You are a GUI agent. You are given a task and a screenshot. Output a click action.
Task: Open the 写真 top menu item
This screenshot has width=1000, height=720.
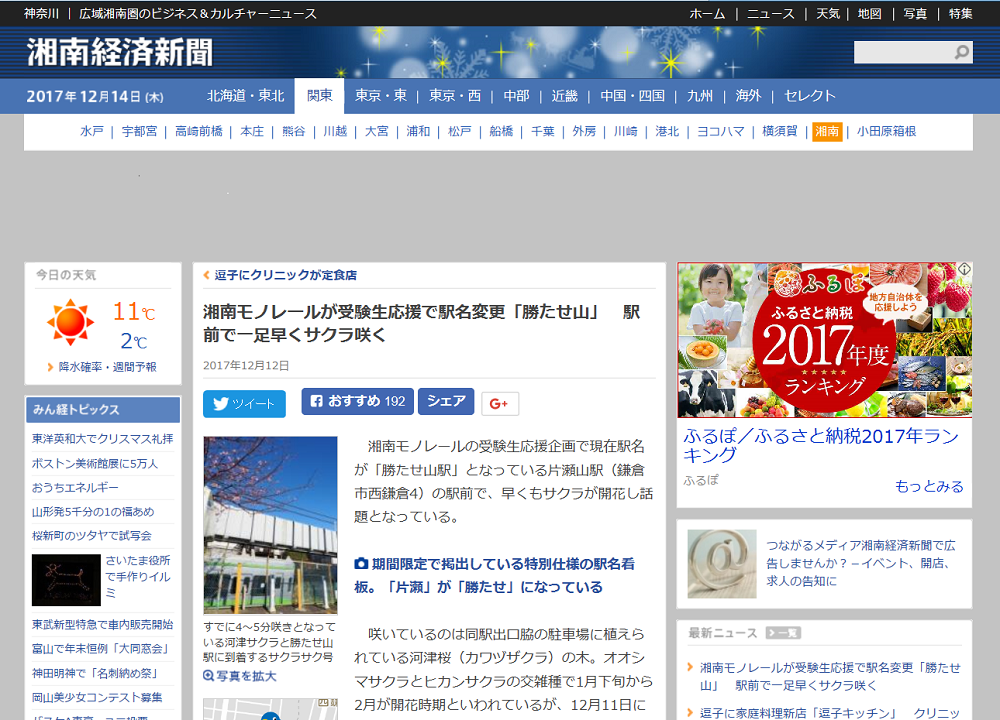[x=915, y=13]
